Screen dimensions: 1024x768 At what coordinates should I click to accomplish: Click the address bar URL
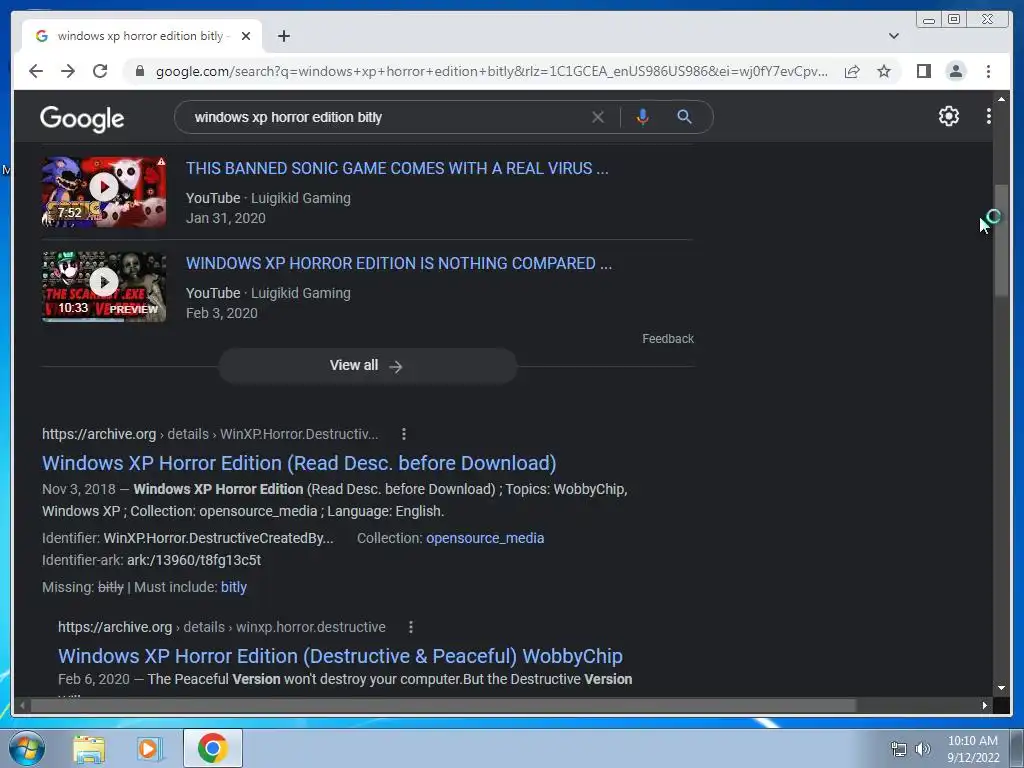pyautogui.click(x=491, y=71)
